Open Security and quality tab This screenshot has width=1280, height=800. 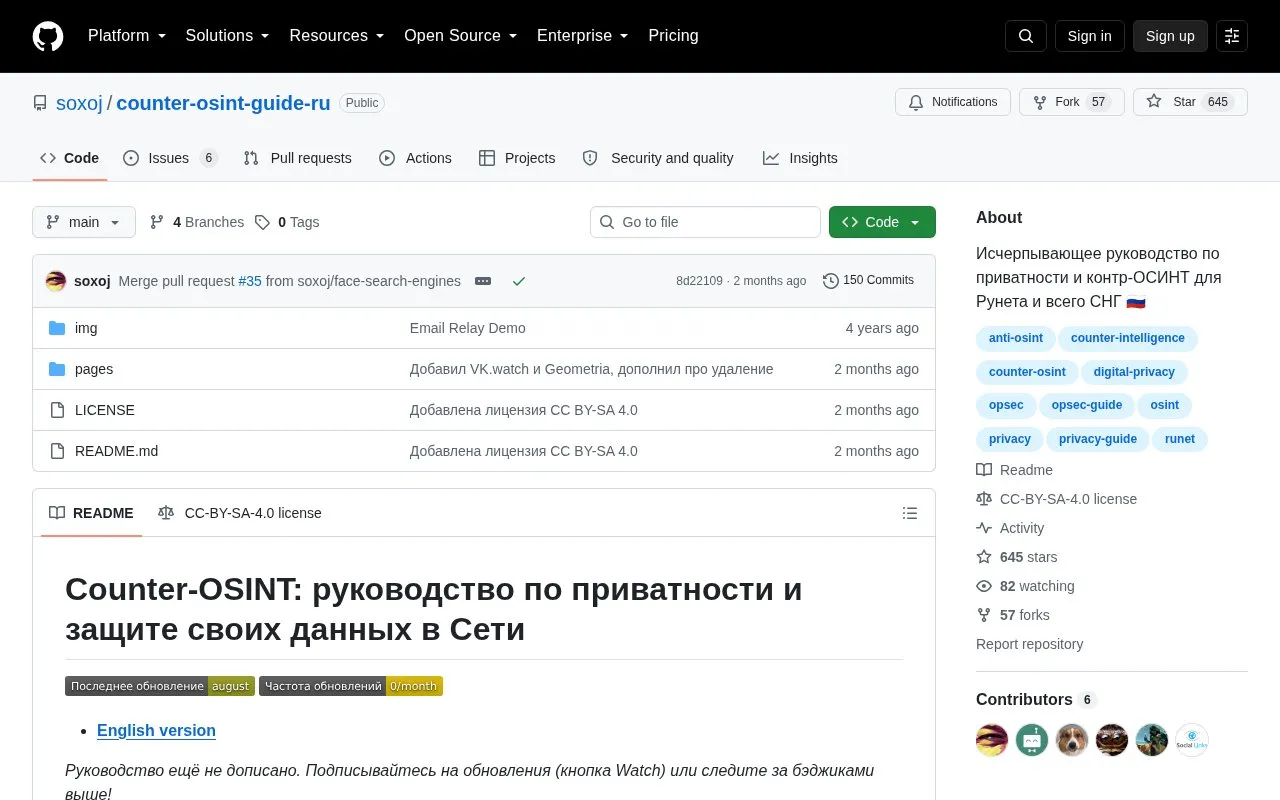click(658, 158)
